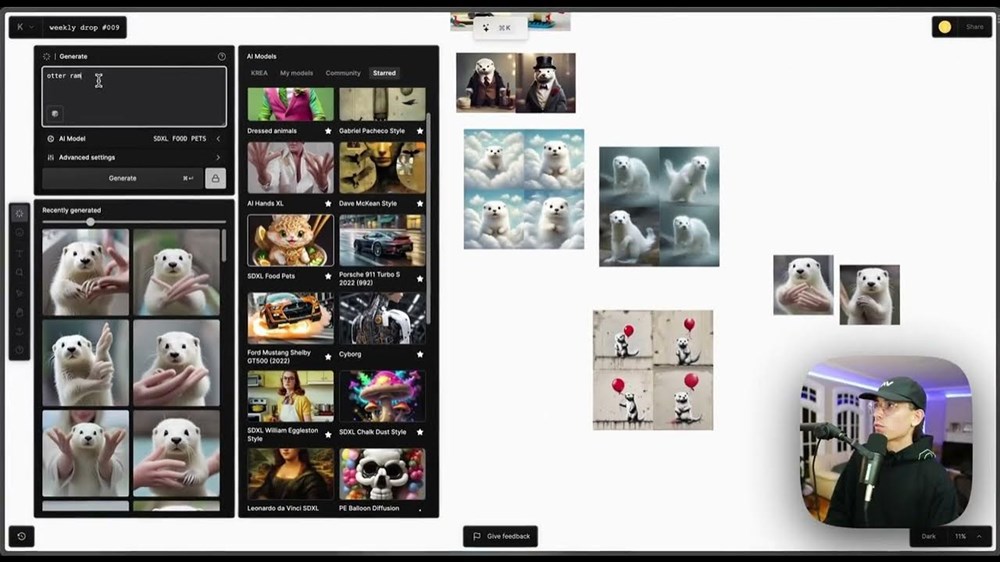Click the Share button

[x=974, y=27]
